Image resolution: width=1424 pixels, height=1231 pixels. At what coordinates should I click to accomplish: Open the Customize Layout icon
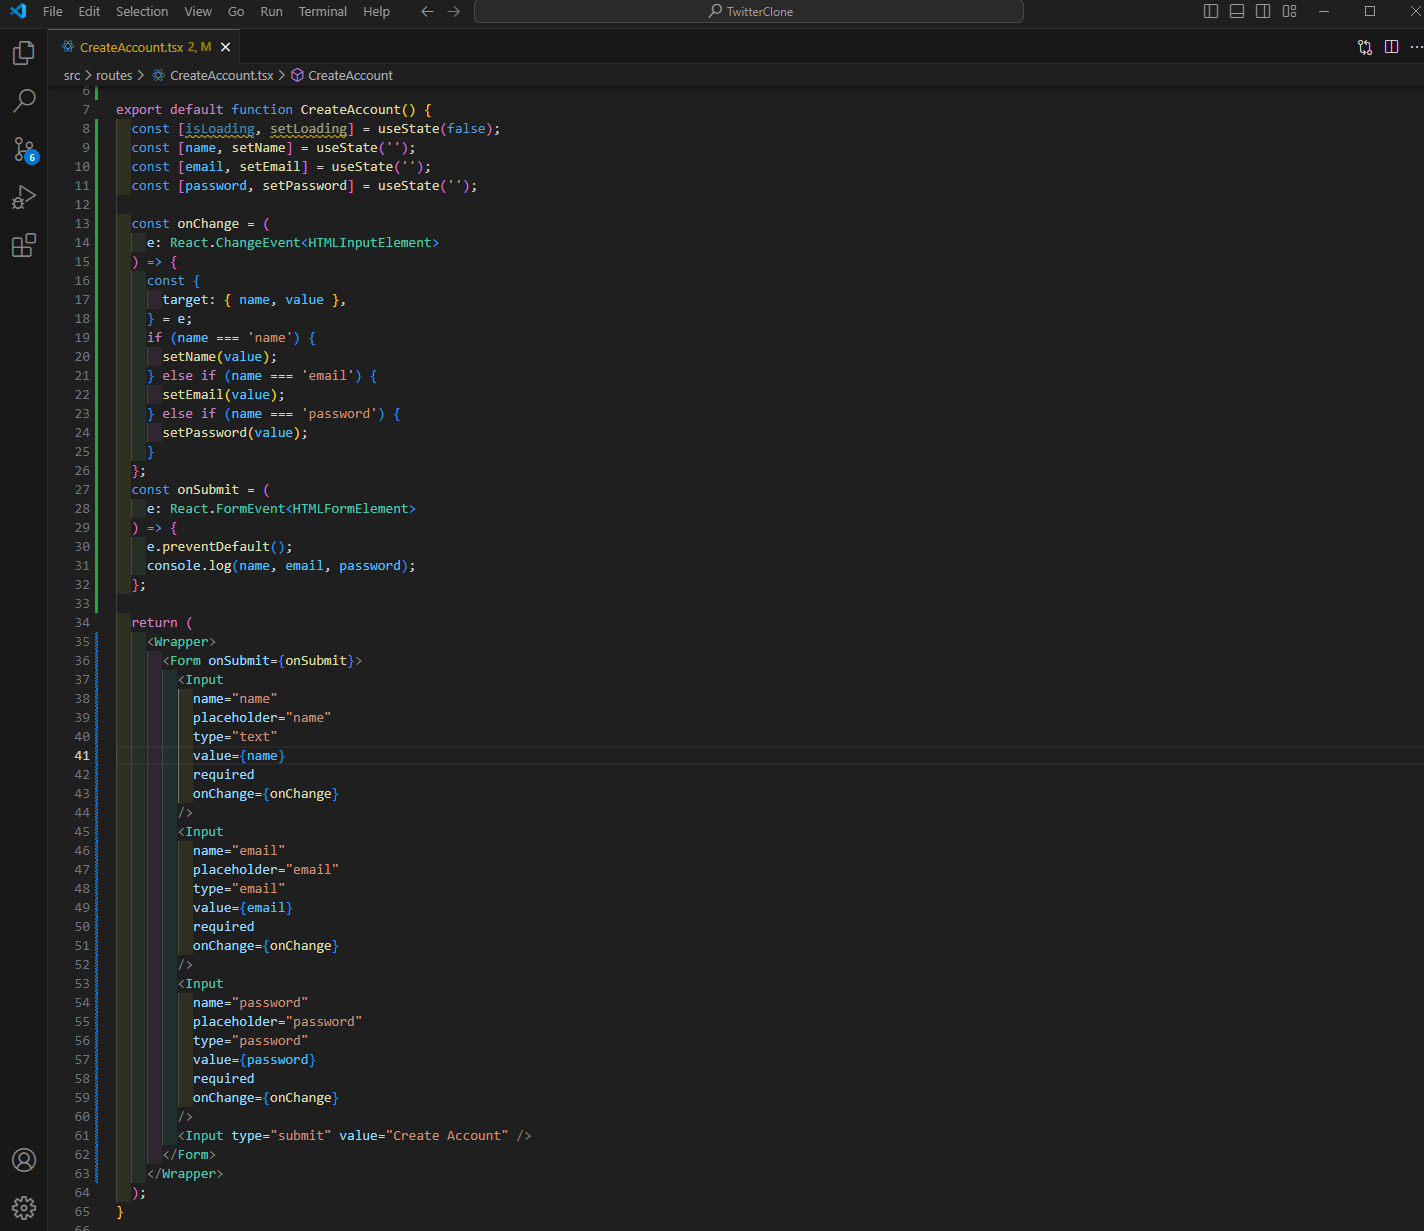pyautogui.click(x=1290, y=11)
